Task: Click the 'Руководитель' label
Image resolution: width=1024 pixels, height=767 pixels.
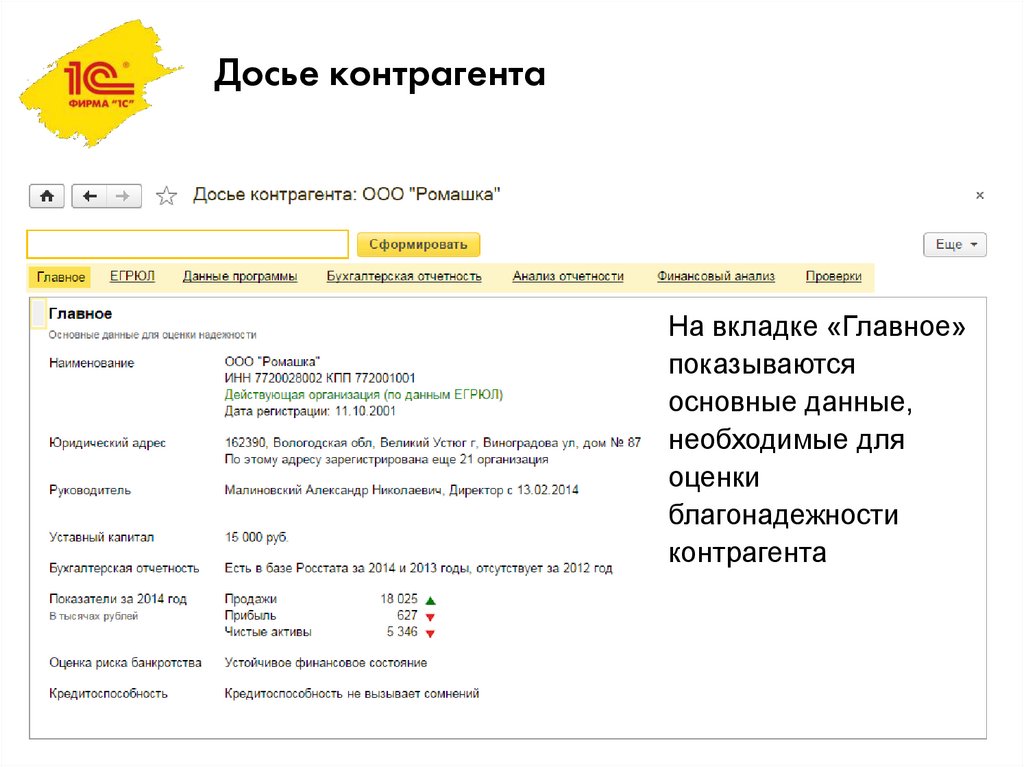Action: [x=90, y=491]
